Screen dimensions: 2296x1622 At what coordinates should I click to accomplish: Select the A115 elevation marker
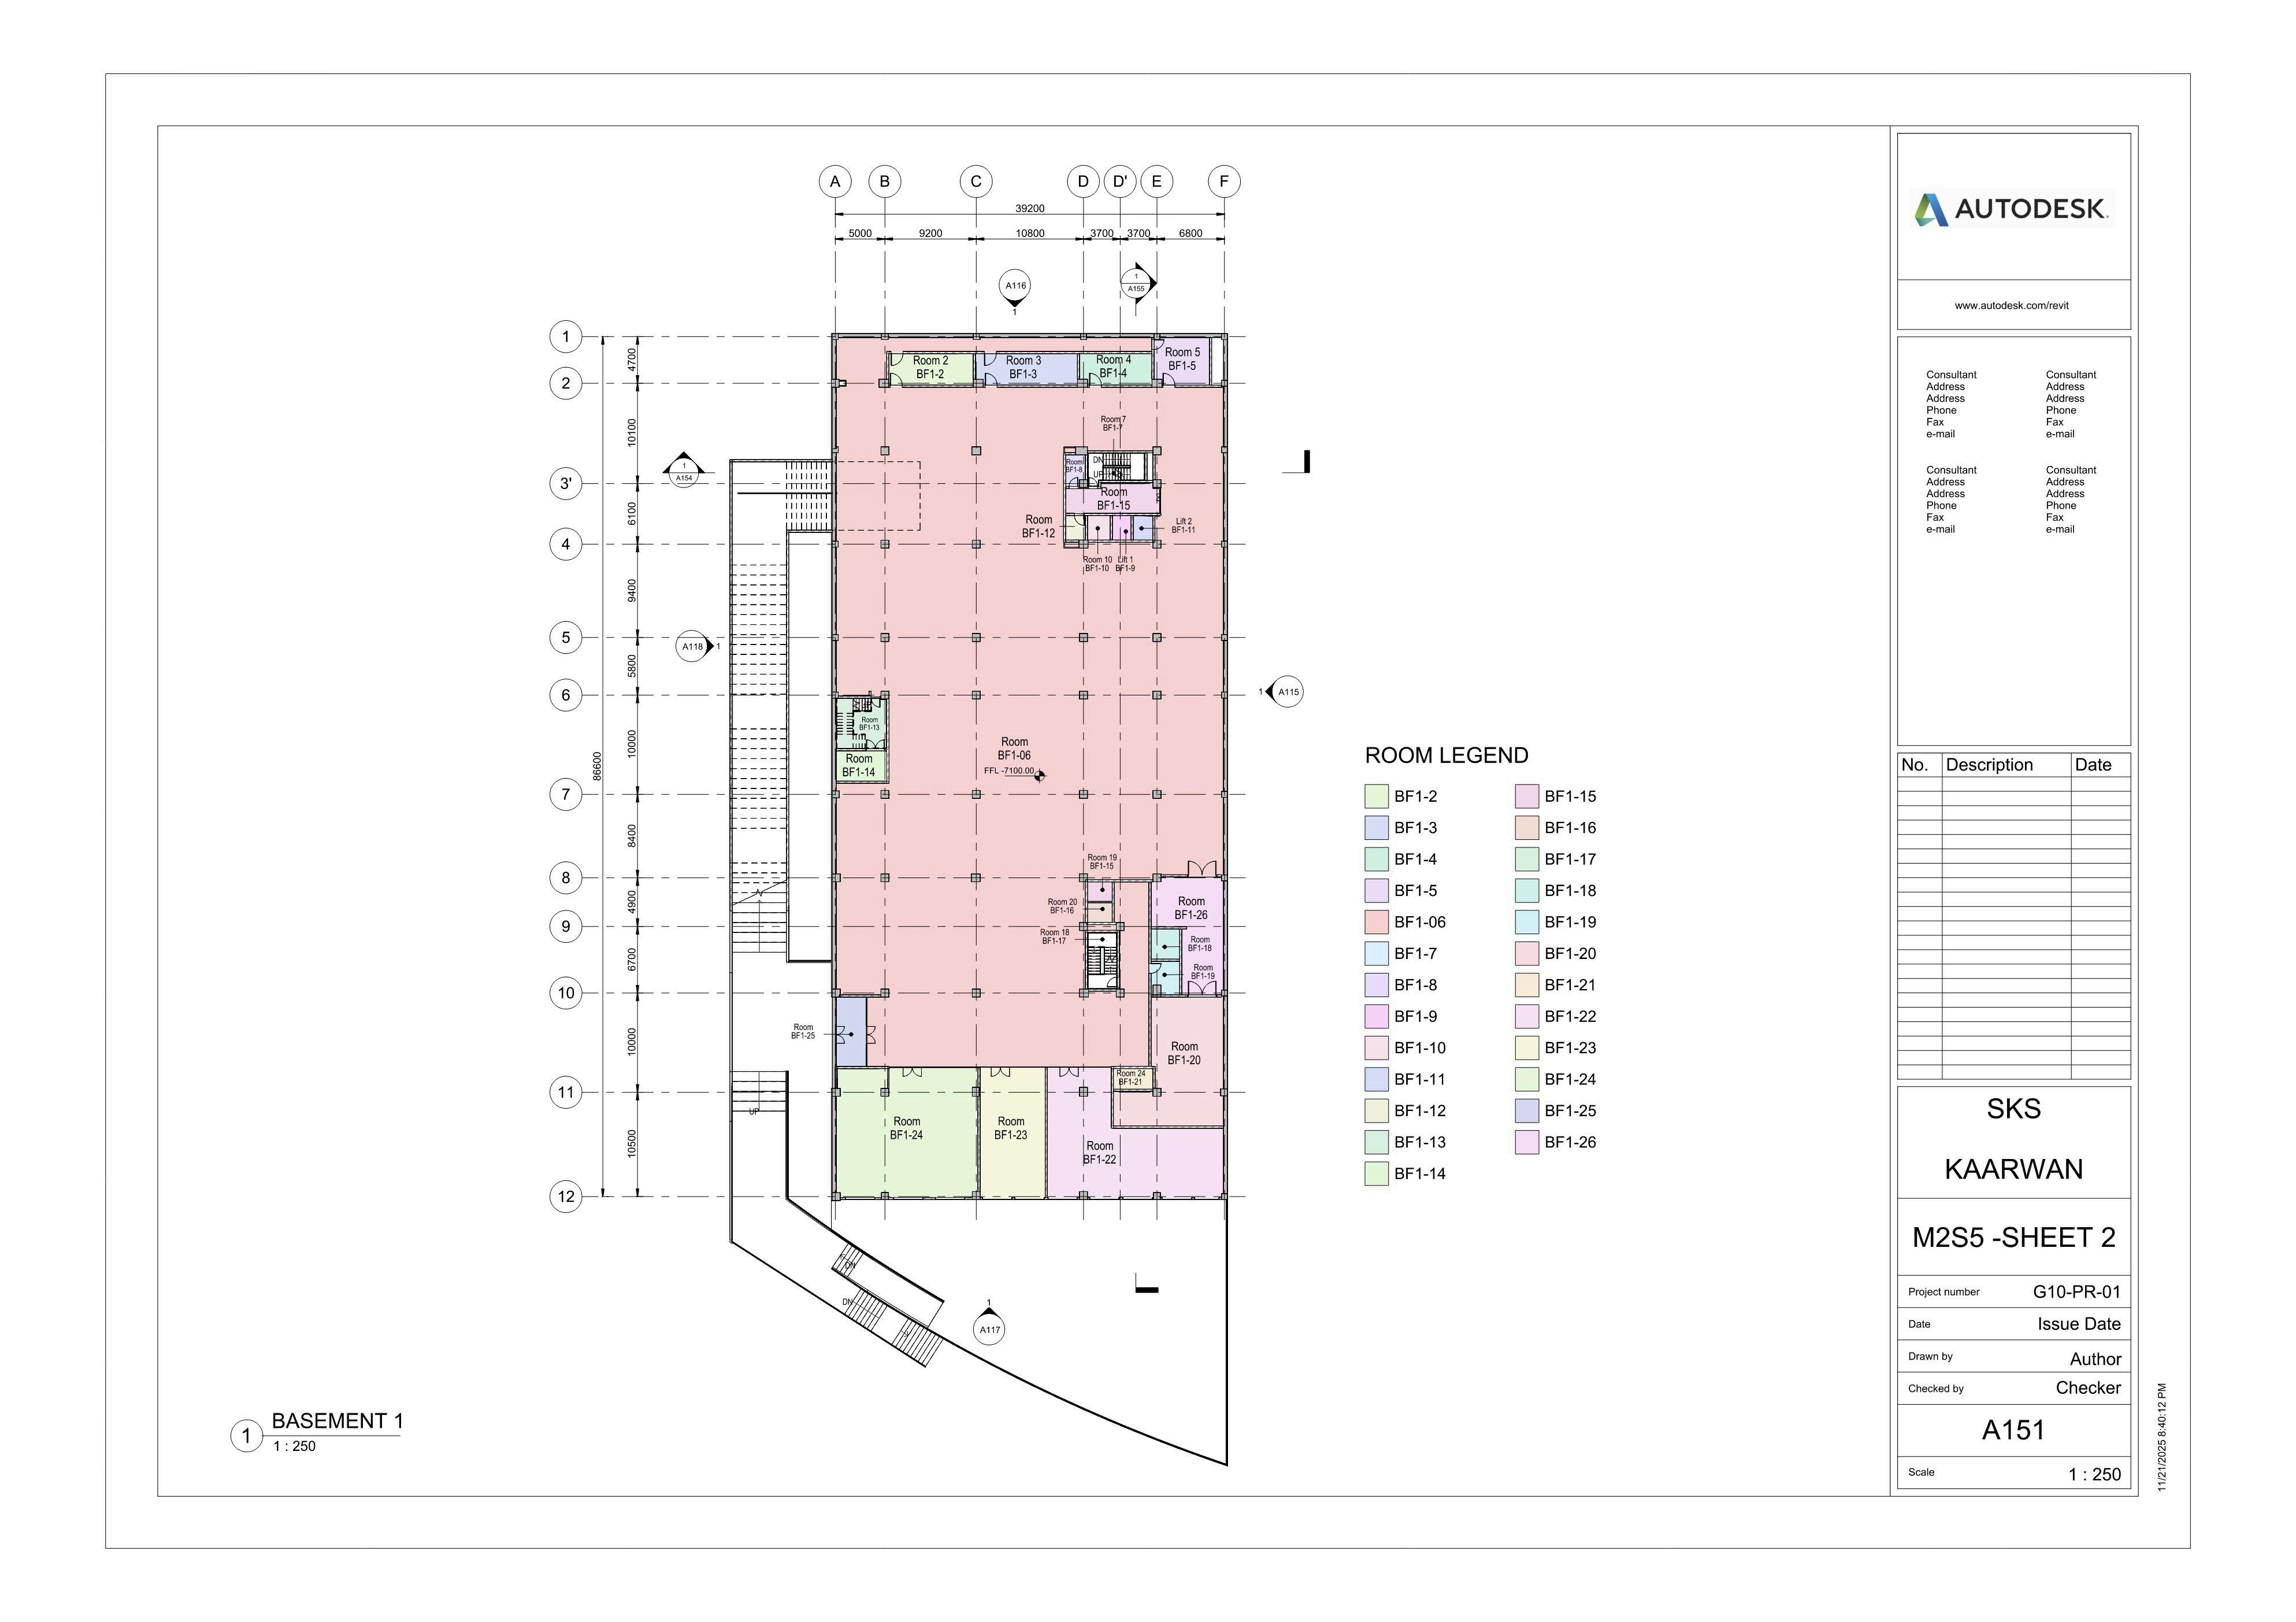(x=1288, y=692)
